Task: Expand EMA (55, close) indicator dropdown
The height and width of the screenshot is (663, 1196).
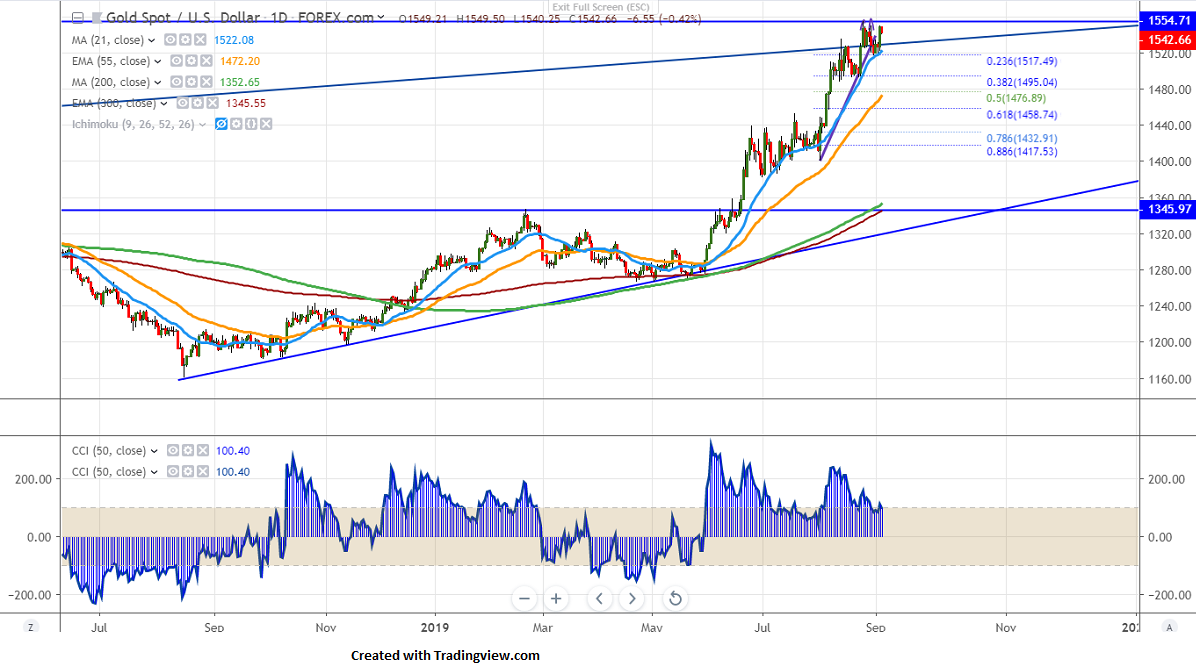Action: coord(157,62)
